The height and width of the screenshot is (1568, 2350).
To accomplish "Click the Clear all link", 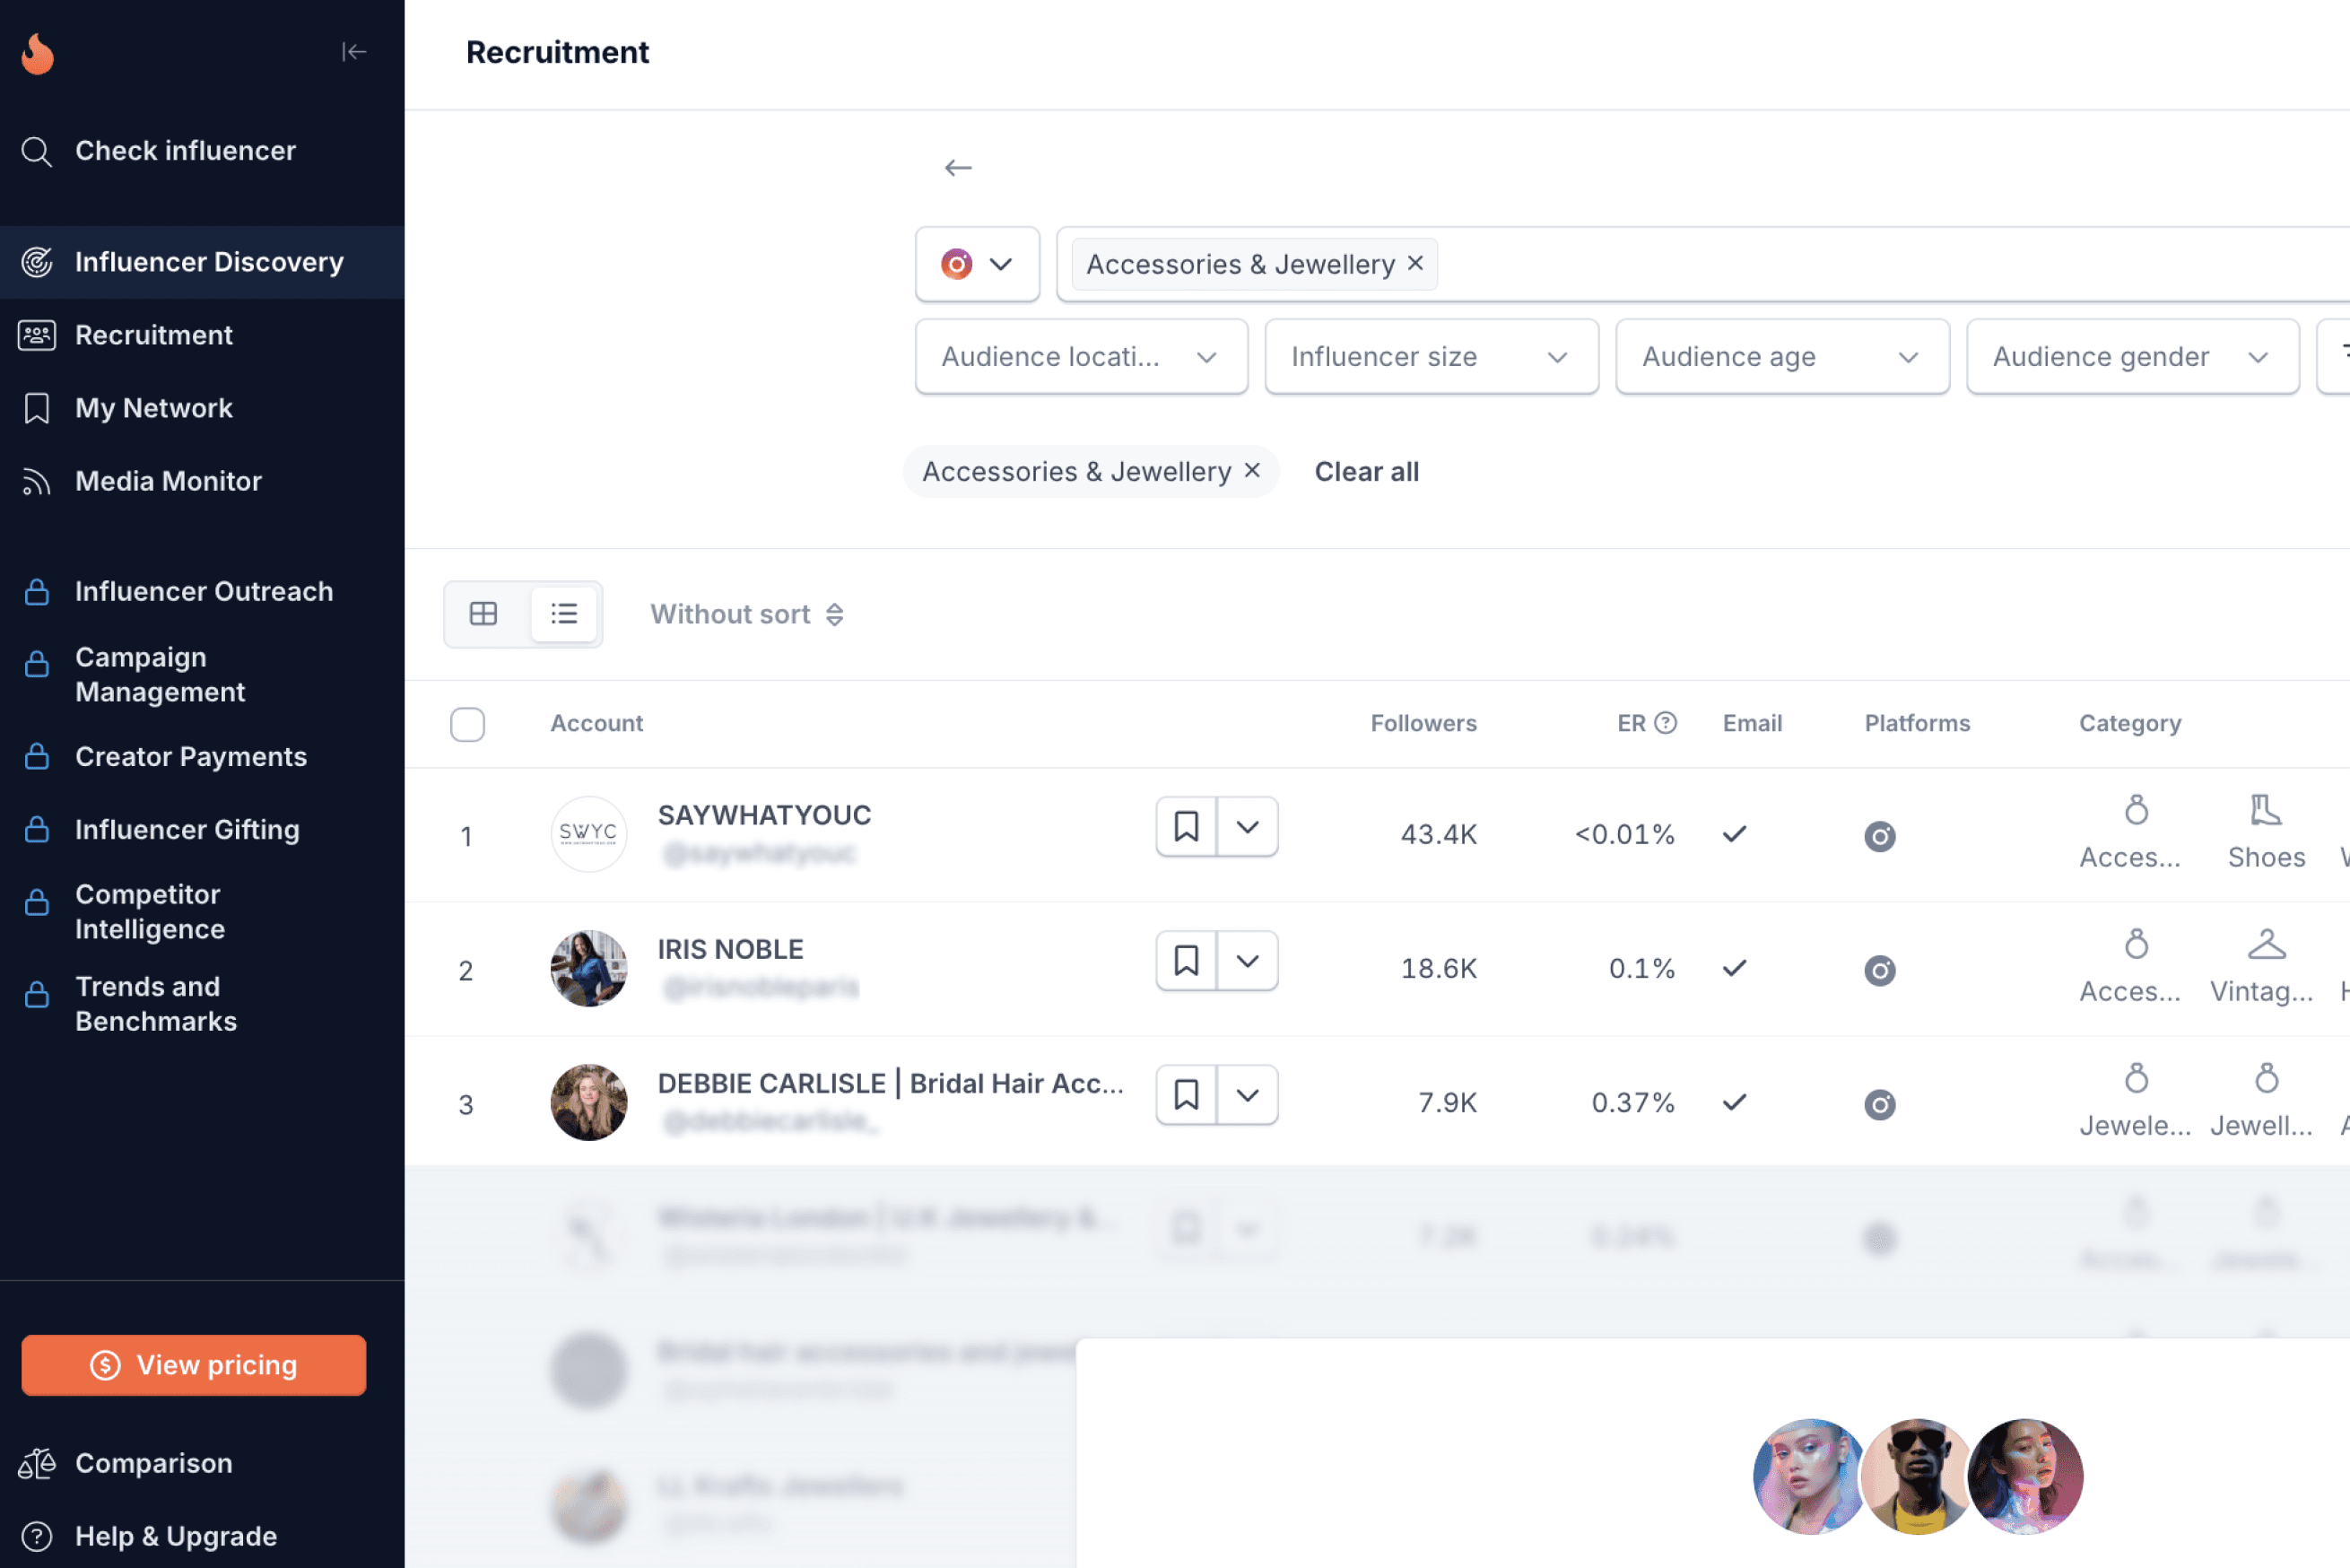I will (1366, 471).
